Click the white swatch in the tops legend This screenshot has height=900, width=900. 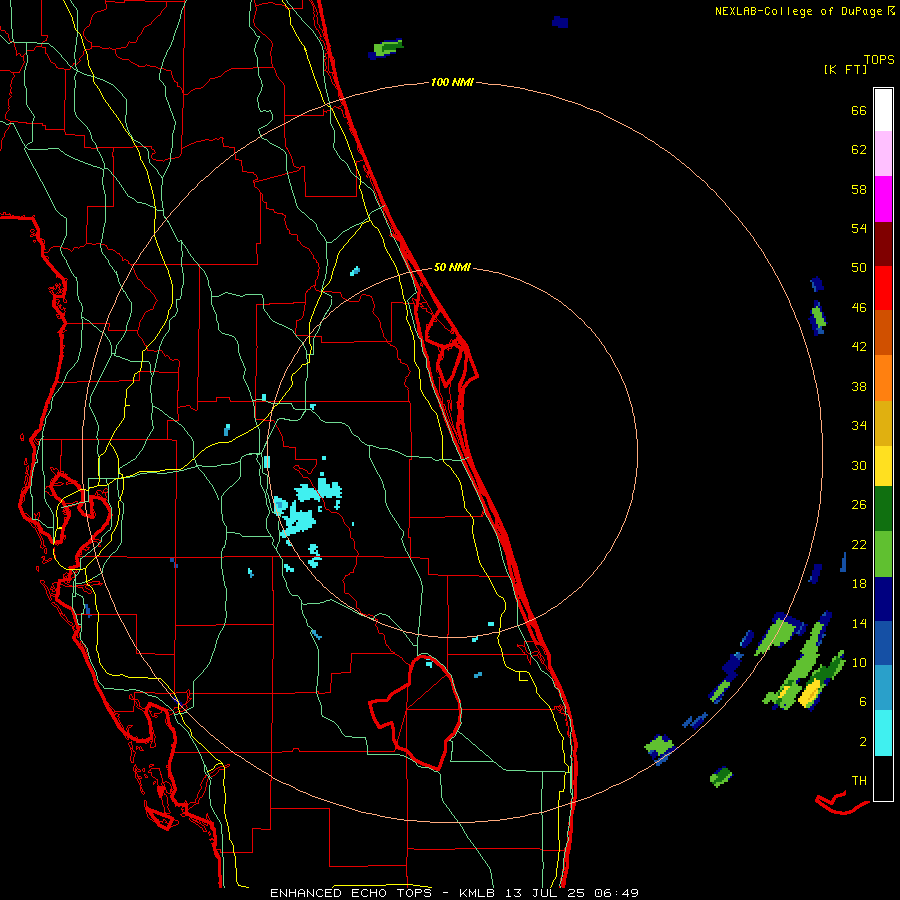(883, 110)
